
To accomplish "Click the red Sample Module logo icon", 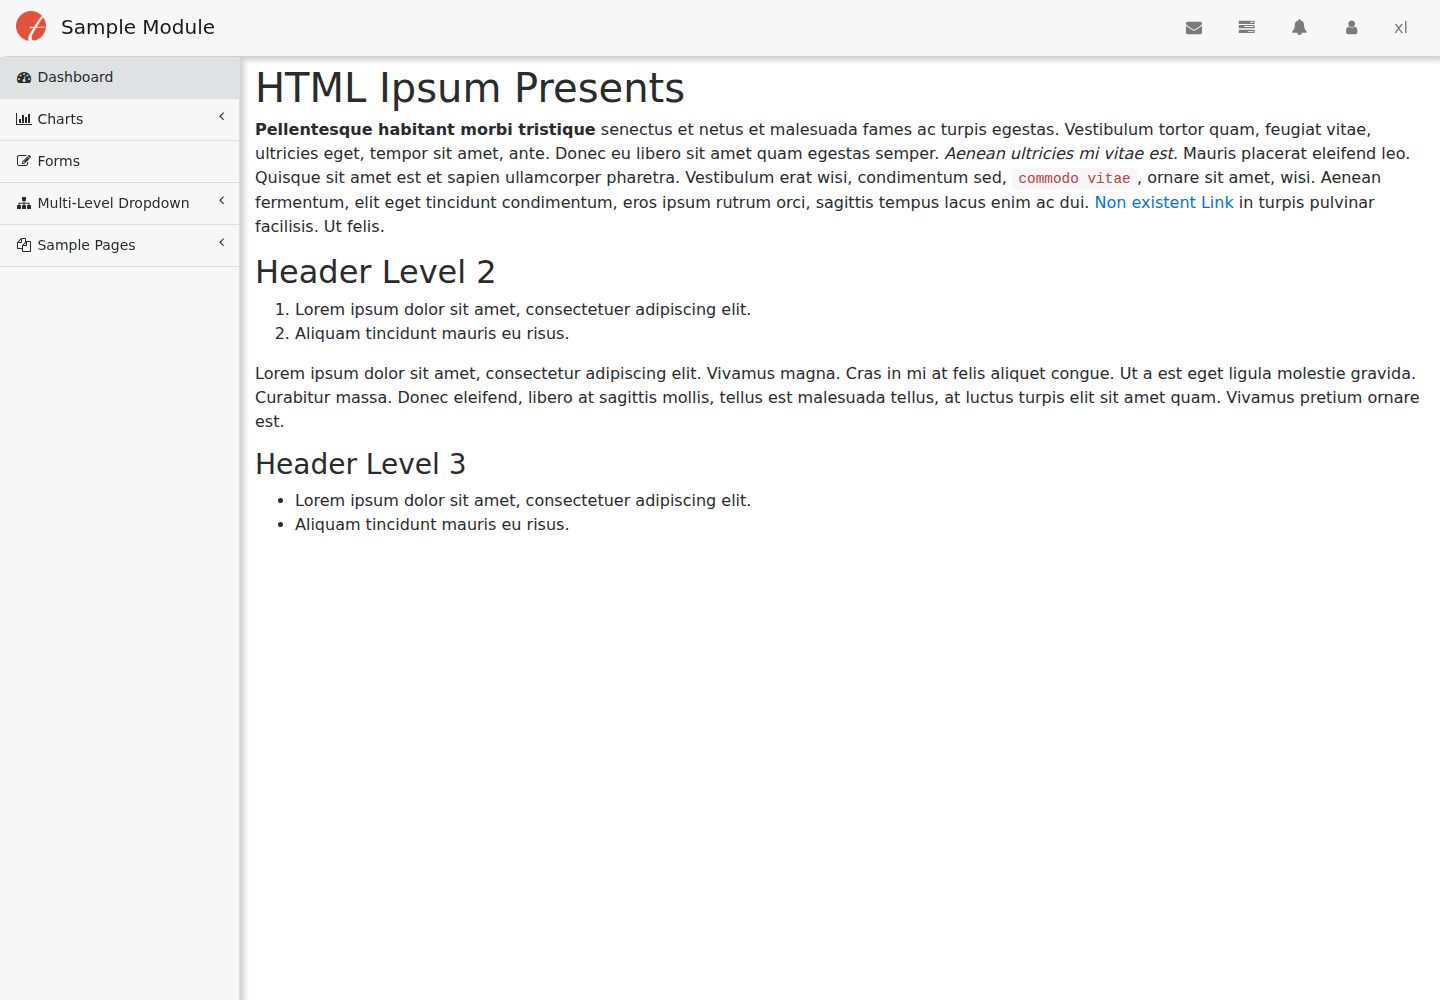I will (x=31, y=27).
